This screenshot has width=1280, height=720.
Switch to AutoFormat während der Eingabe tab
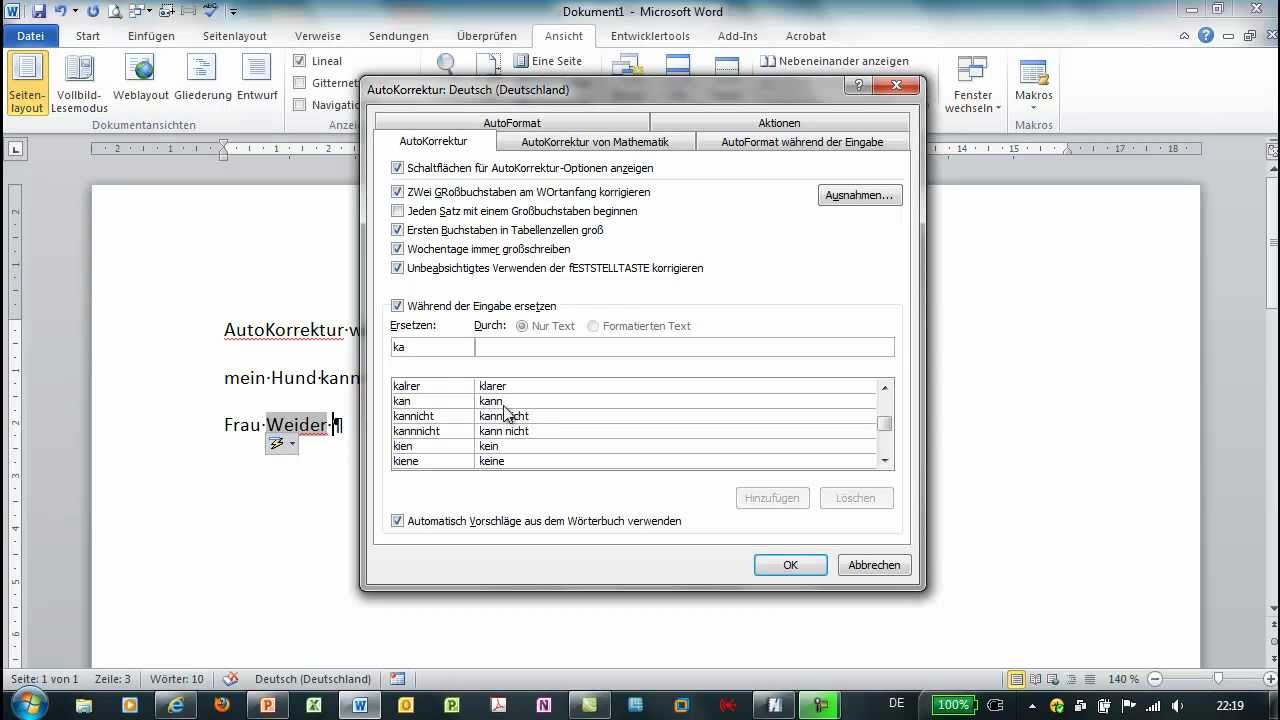pos(802,142)
